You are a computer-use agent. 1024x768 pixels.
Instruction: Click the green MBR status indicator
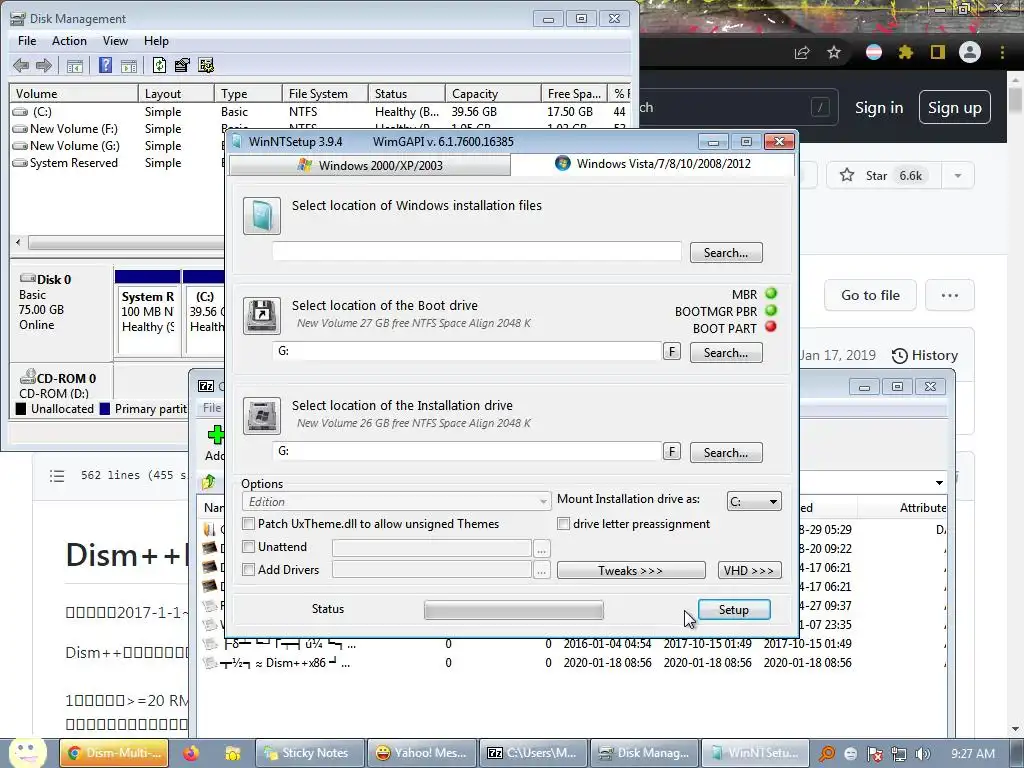pyautogui.click(x=771, y=294)
